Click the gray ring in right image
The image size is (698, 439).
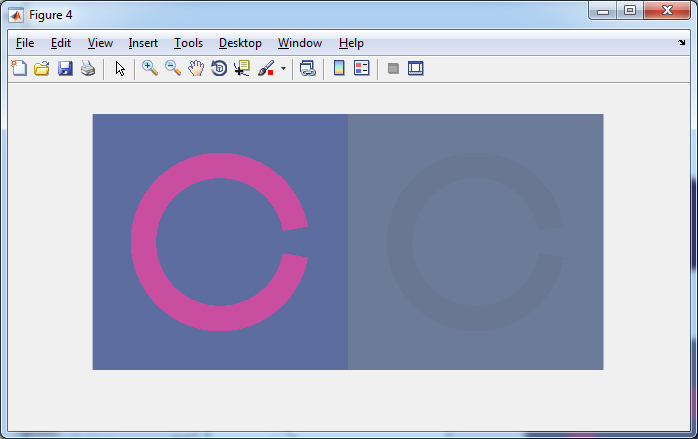399,242
